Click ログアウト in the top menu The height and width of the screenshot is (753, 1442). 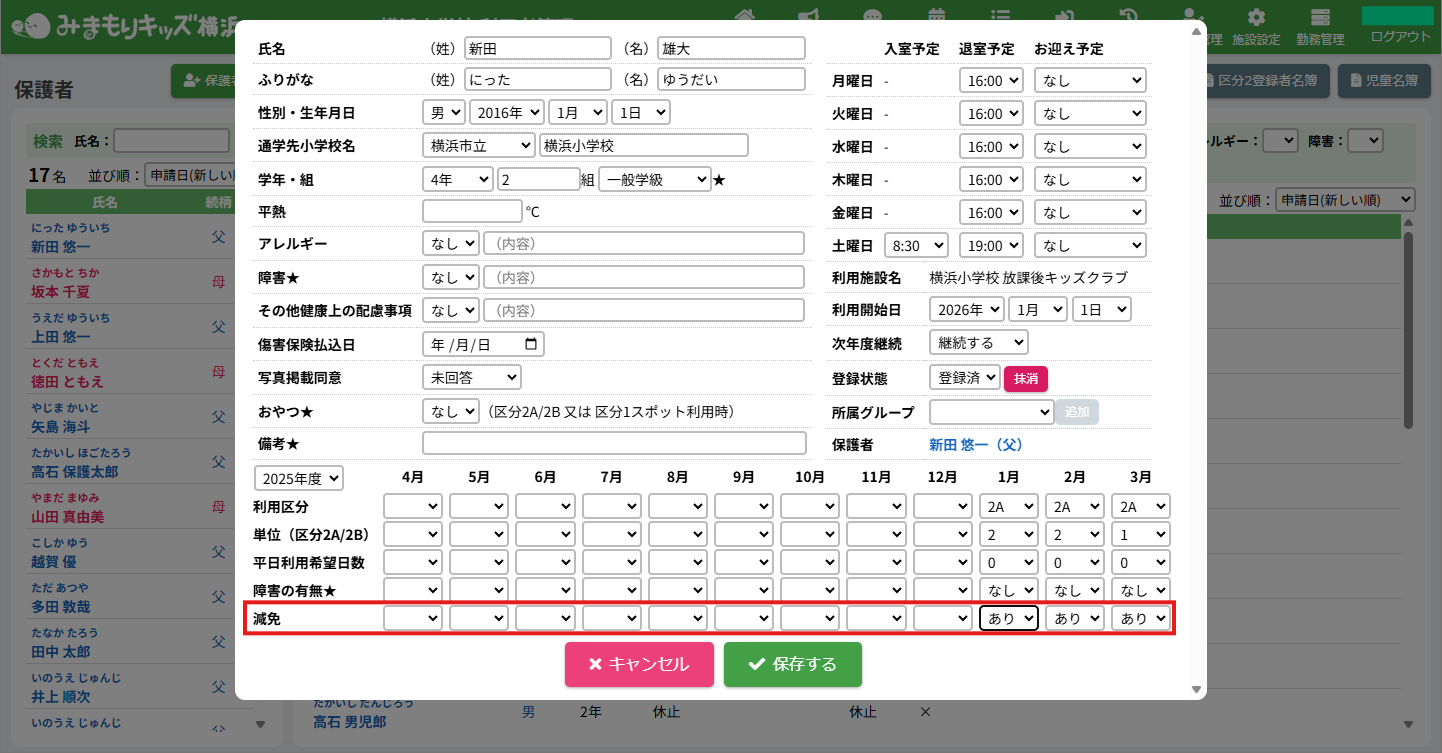point(1400,37)
